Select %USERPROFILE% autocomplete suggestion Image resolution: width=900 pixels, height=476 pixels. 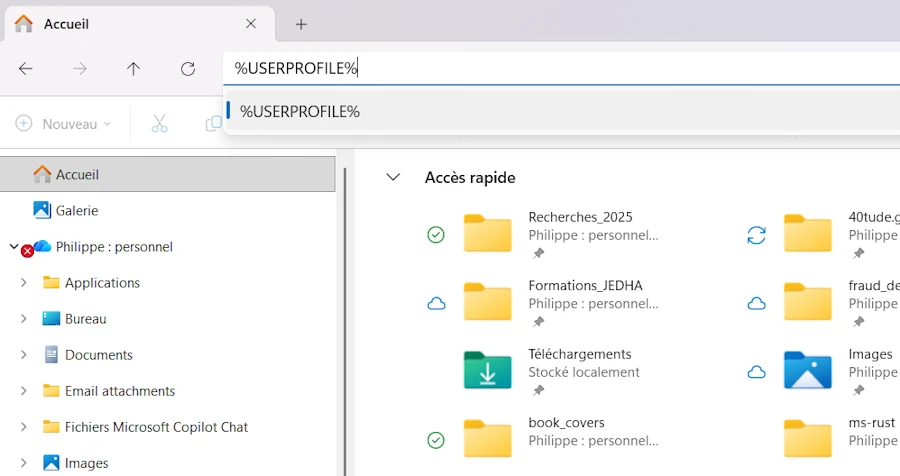300,111
